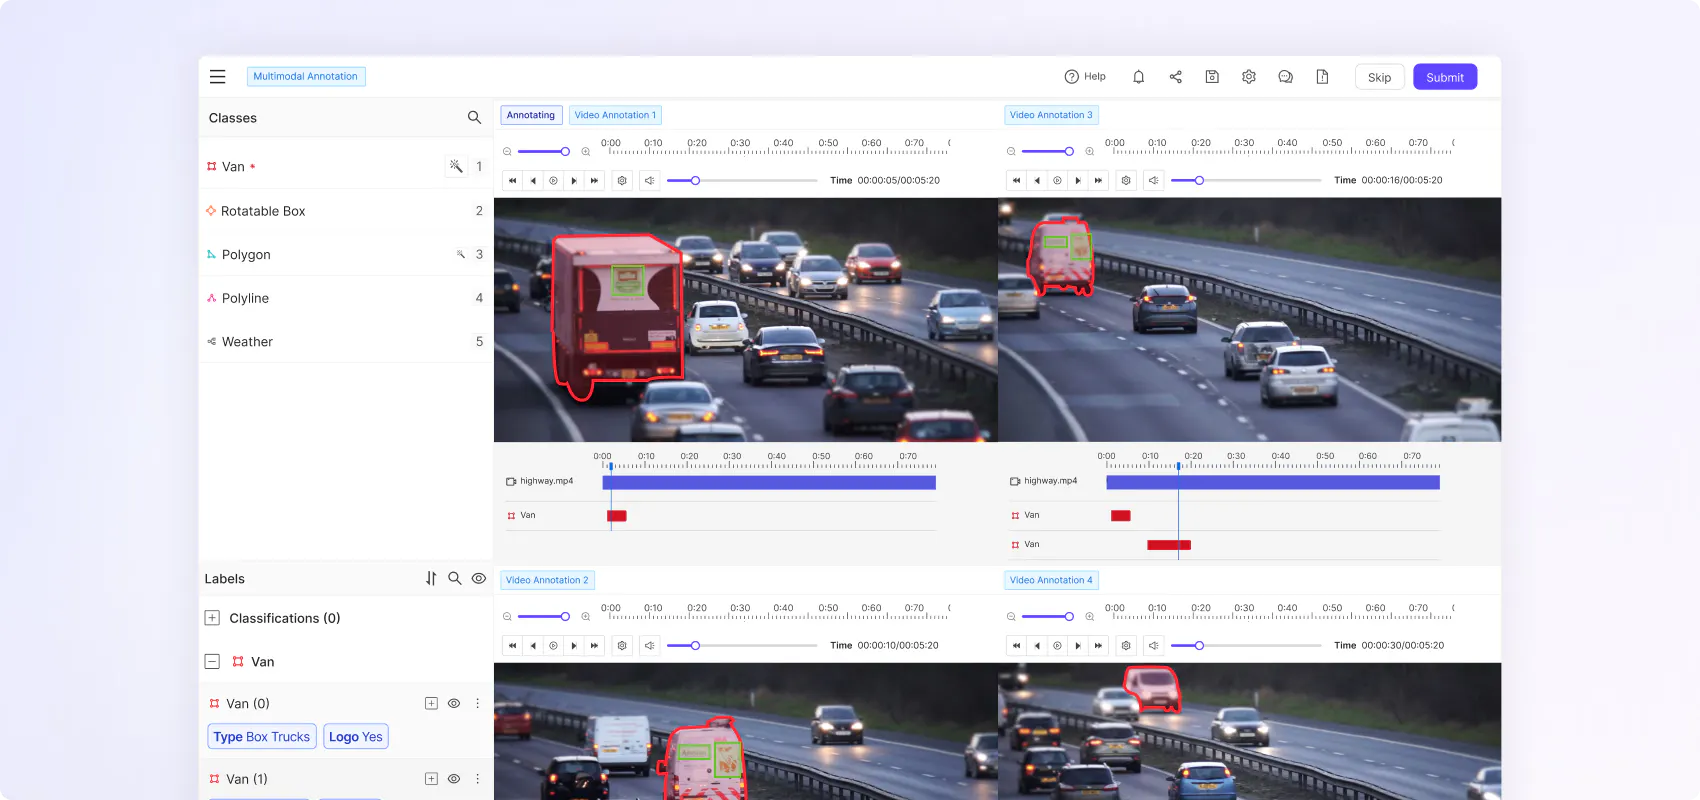
Task: Select the outlined van in Video Annotation 4
Action: (x=1152, y=689)
